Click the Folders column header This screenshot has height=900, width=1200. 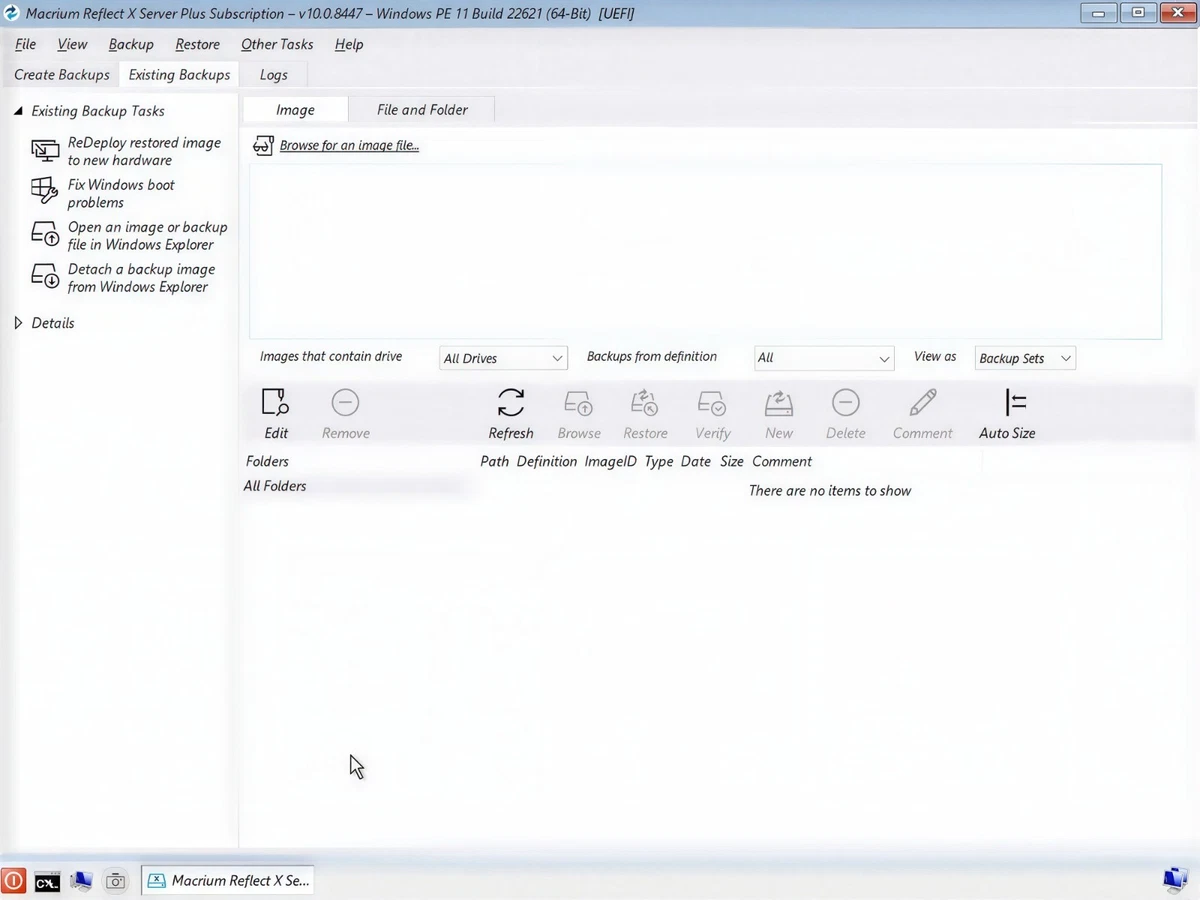[267, 461]
